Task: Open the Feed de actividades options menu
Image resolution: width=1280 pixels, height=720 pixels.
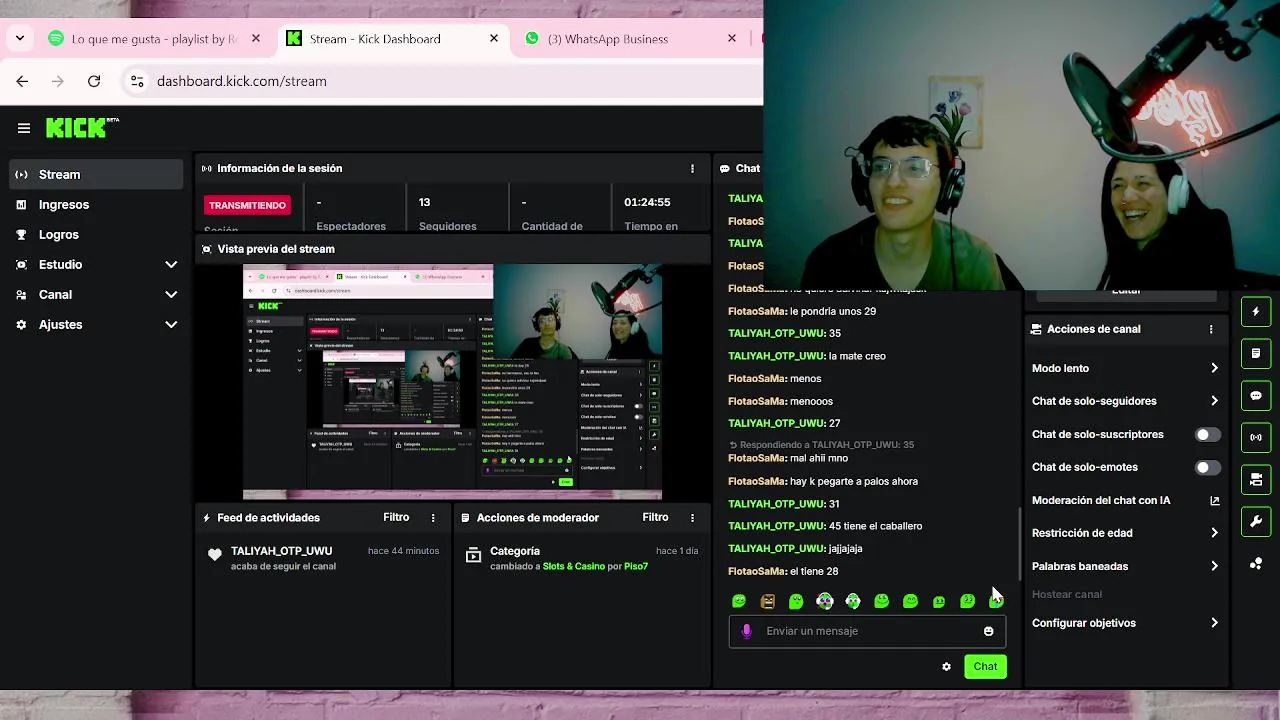Action: 433,518
